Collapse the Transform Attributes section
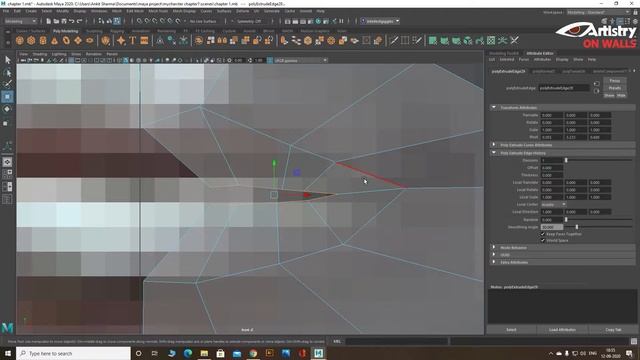 494,107
